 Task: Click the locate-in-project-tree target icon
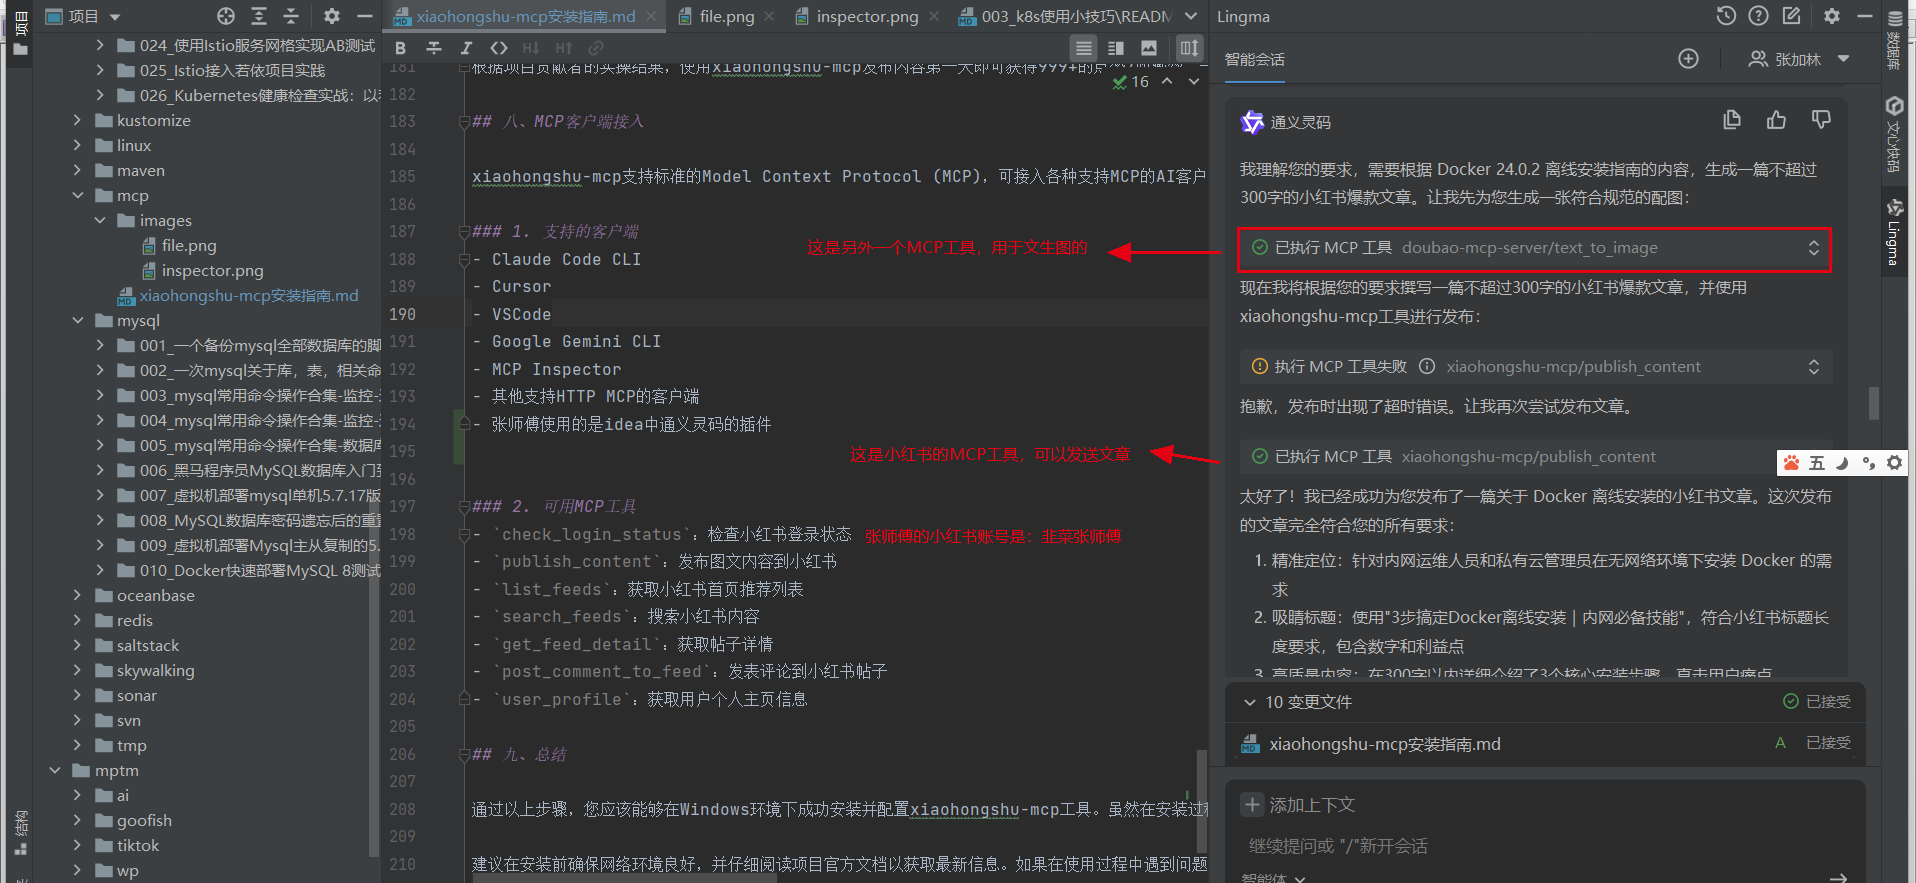[226, 16]
